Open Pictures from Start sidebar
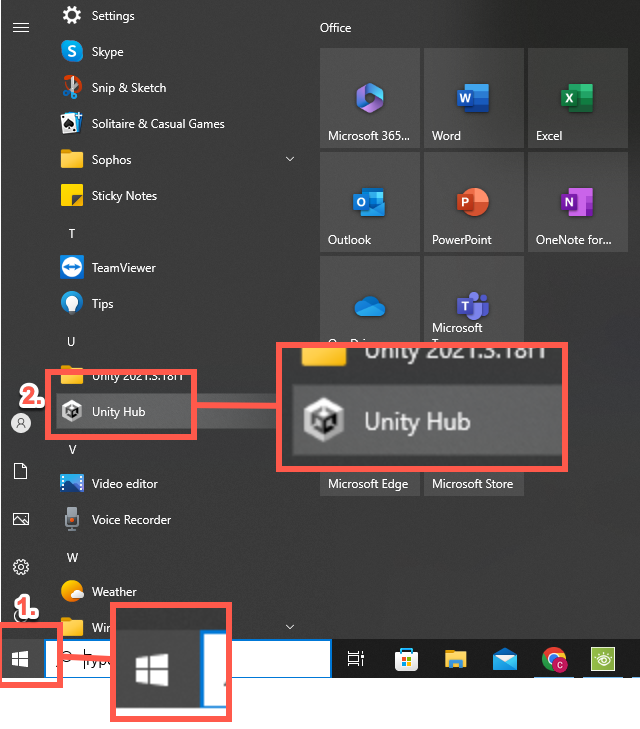640x729 pixels. (x=21, y=519)
